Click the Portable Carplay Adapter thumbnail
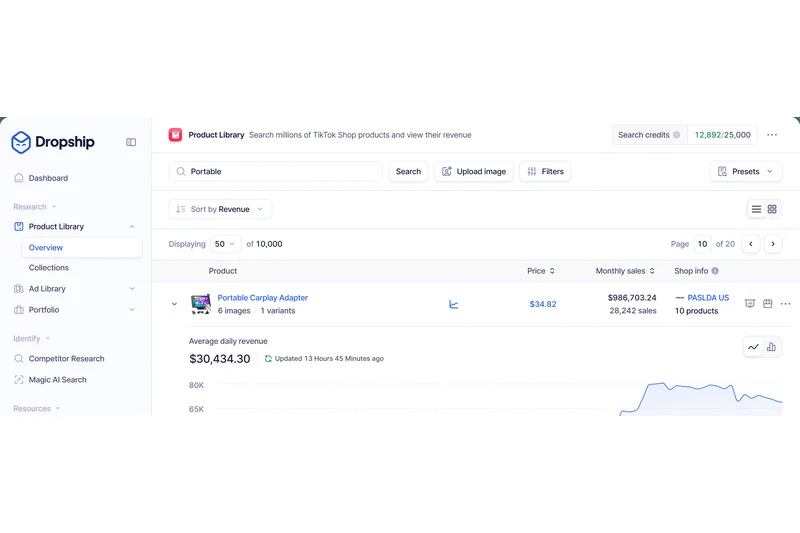The width and height of the screenshot is (800, 533). (x=201, y=304)
